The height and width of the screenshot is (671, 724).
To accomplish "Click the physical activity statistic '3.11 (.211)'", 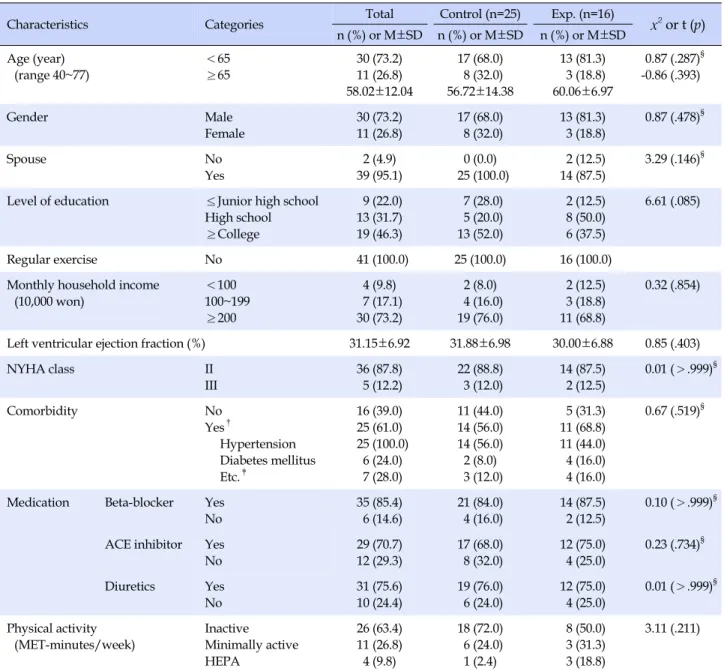I will point(672,629).
